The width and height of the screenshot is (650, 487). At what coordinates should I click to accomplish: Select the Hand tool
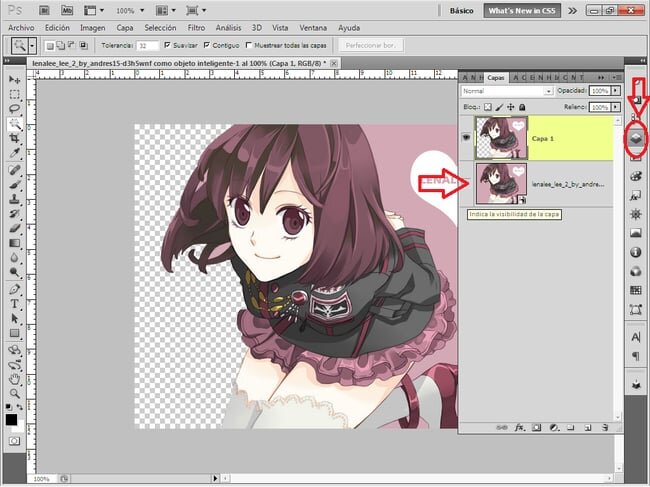coord(15,378)
